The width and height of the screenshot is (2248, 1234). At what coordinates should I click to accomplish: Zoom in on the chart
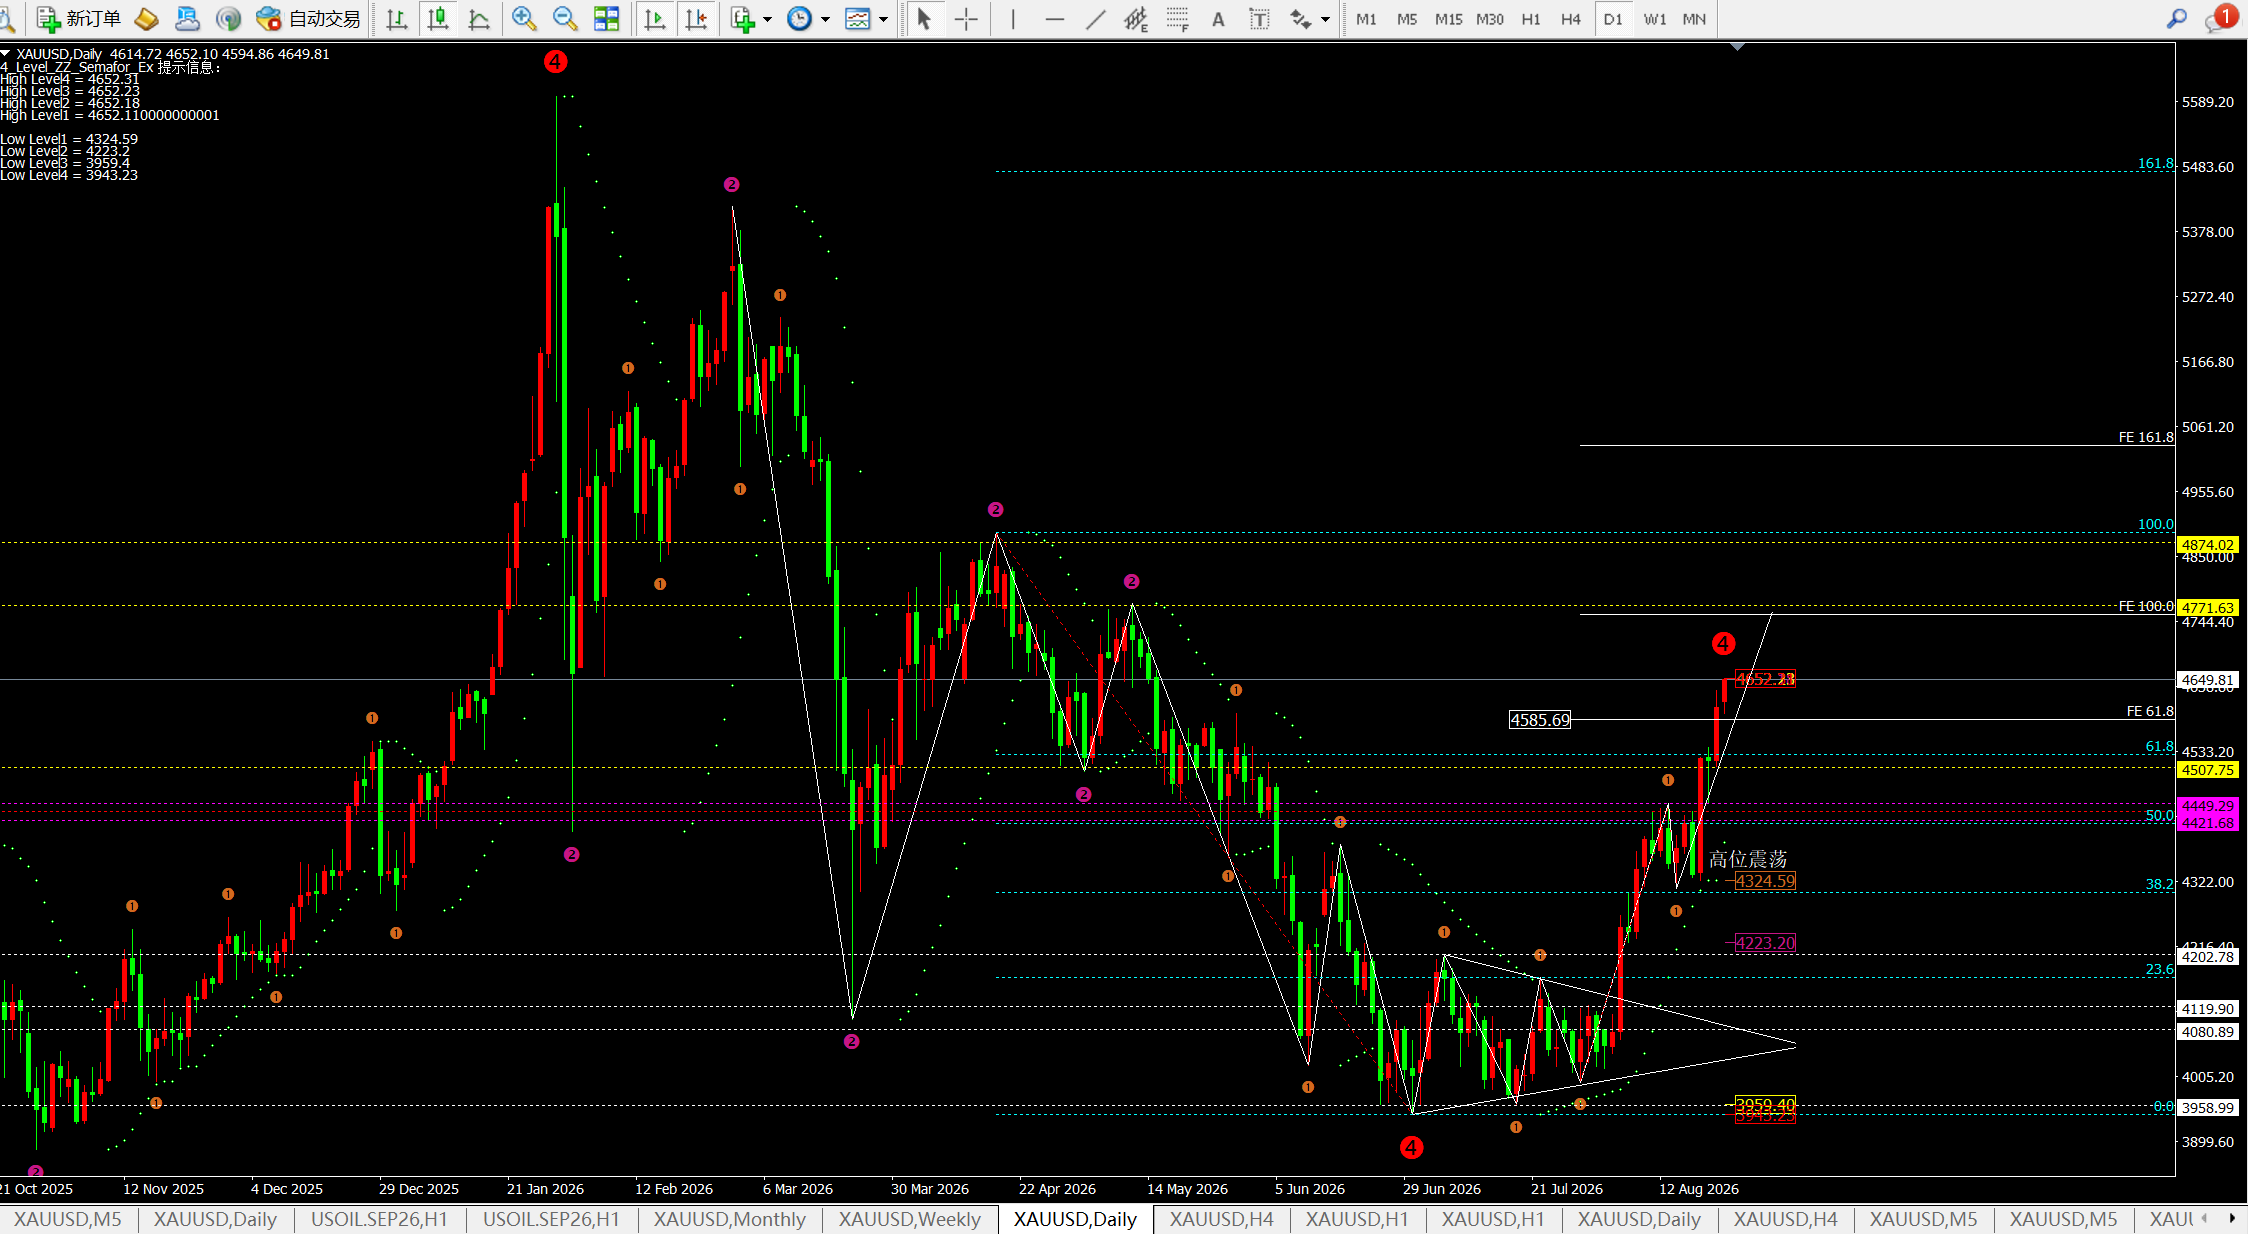(x=523, y=18)
